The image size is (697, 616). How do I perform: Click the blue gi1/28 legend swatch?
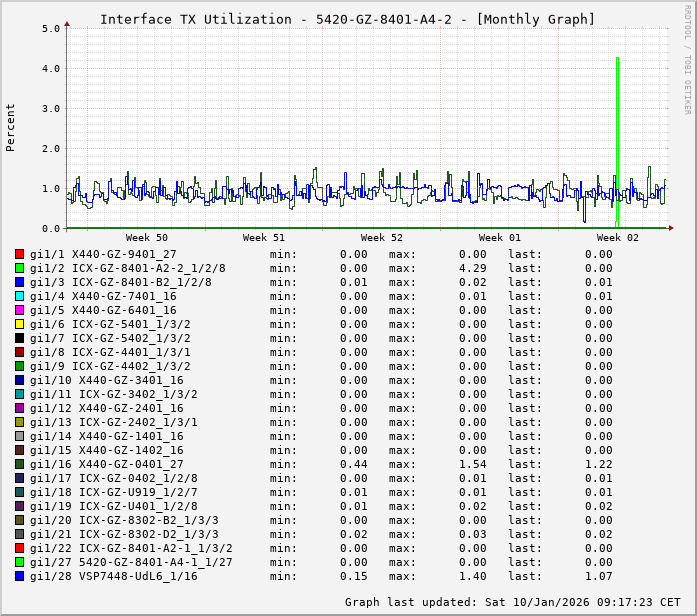[x=20, y=577]
